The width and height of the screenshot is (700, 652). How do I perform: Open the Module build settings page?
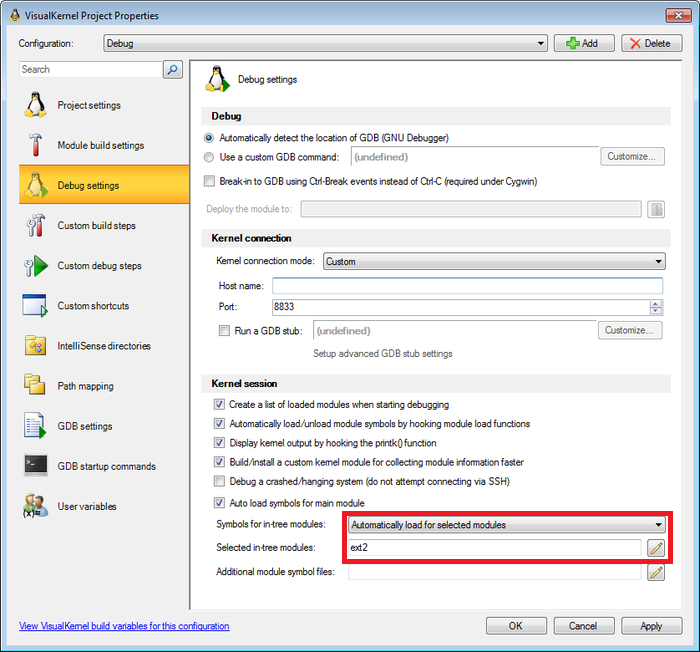click(x=104, y=145)
